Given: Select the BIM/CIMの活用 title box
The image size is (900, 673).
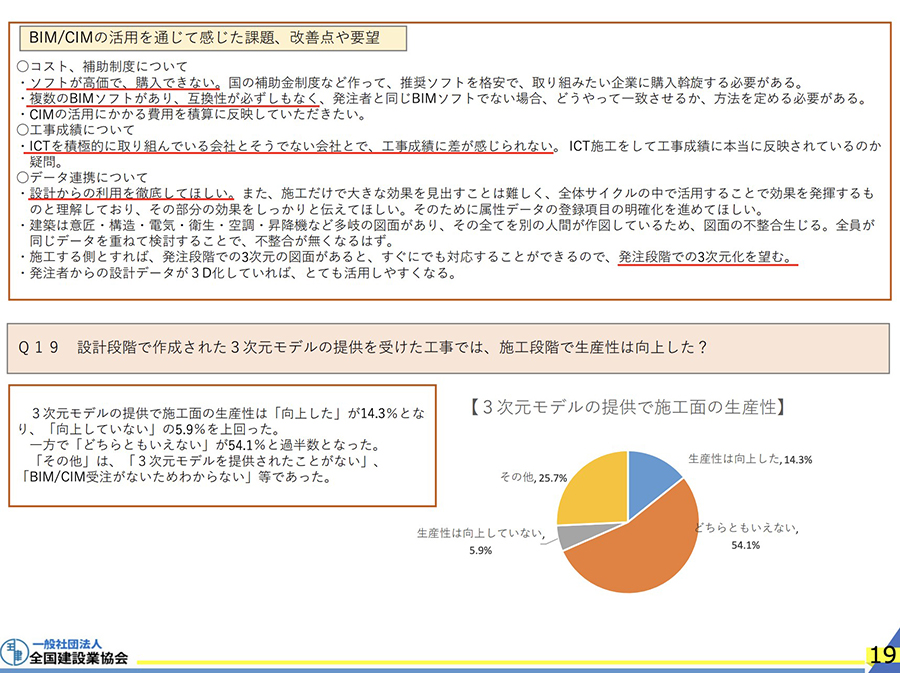Looking at the screenshot, I should (213, 38).
